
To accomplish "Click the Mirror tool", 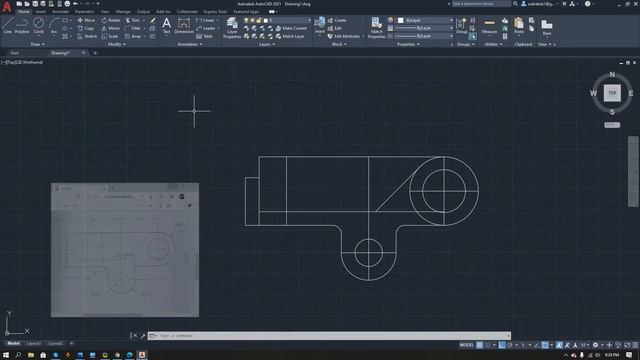I will pyautogui.click(x=111, y=28).
